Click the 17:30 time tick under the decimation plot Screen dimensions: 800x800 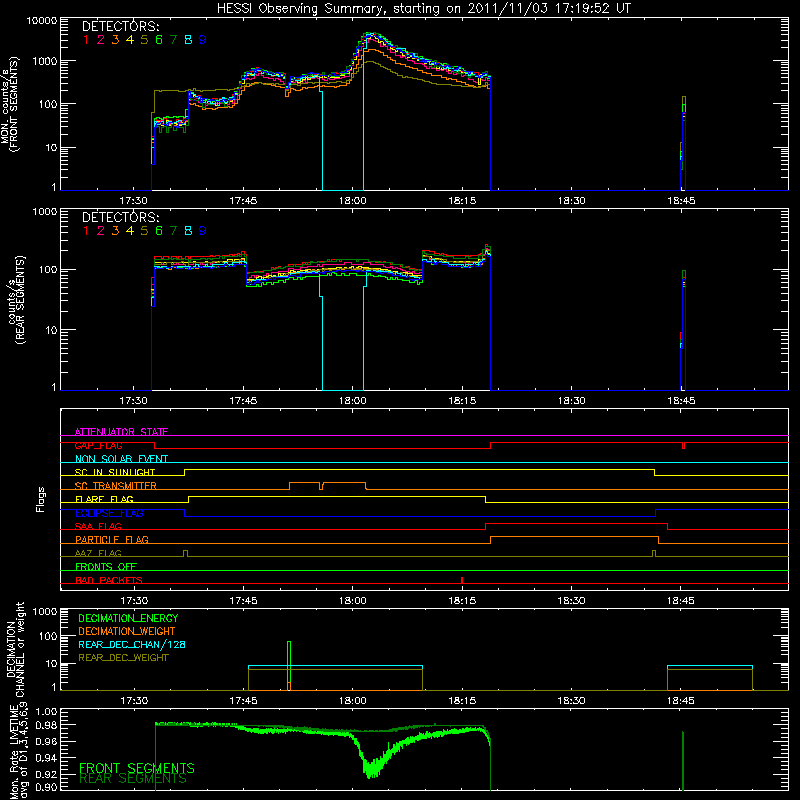[x=134, y=701]
